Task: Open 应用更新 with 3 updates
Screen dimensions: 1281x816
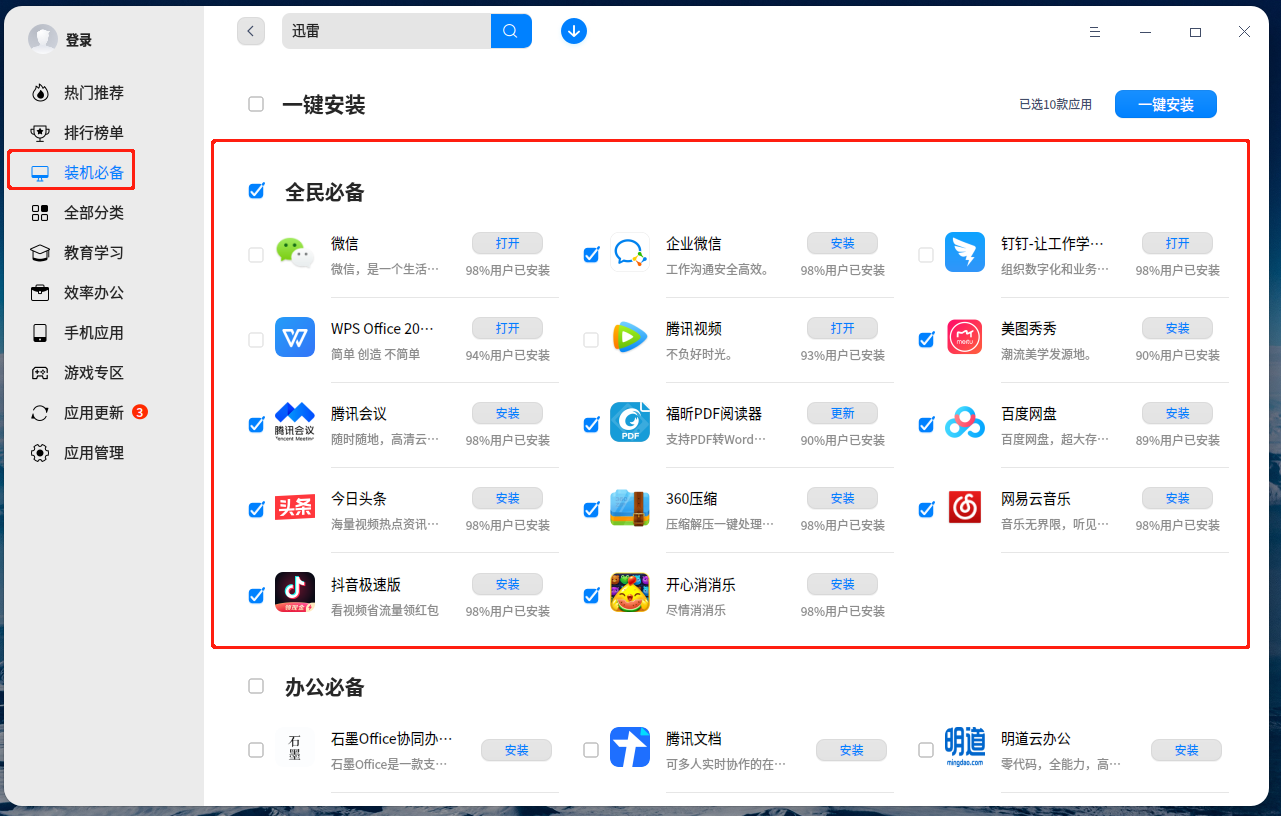Action: coord(88,413)
